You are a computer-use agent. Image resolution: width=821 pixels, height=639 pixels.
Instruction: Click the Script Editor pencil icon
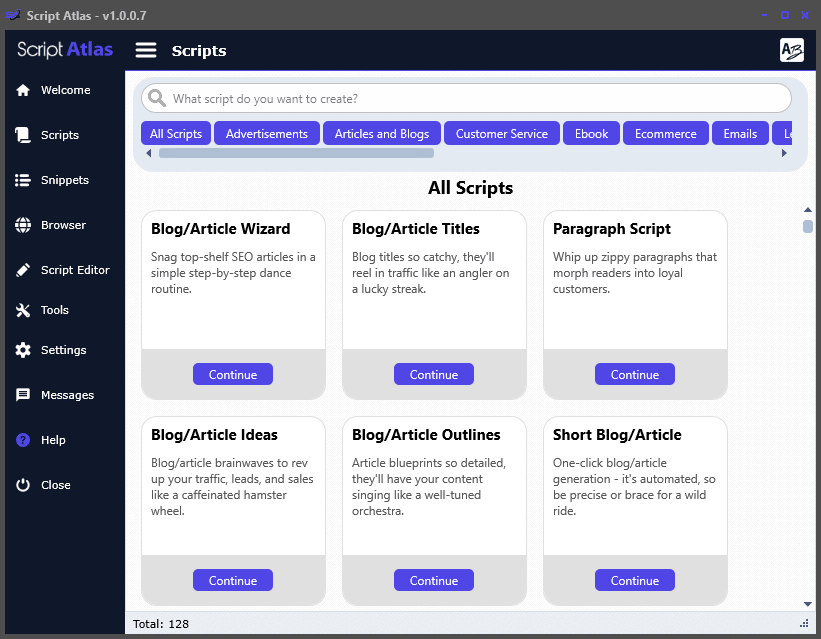23,270
